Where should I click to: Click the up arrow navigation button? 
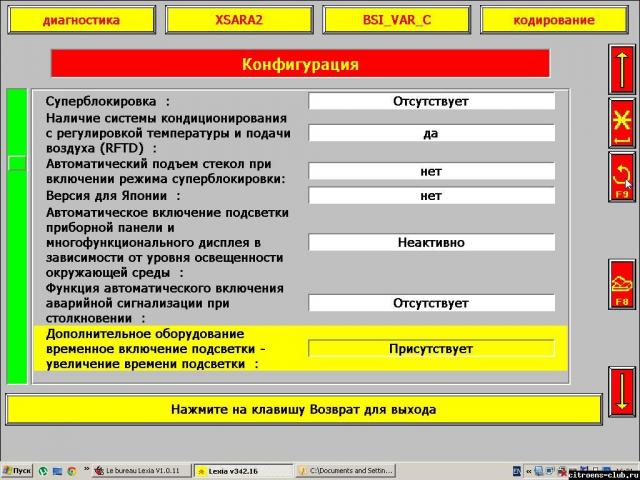click(x=622, y=69)
